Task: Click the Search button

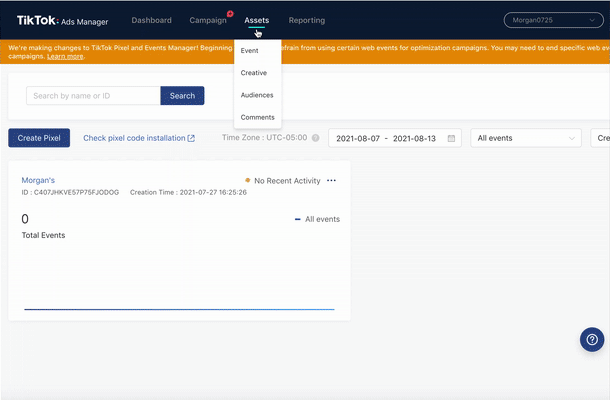Action: coord(182,96)
